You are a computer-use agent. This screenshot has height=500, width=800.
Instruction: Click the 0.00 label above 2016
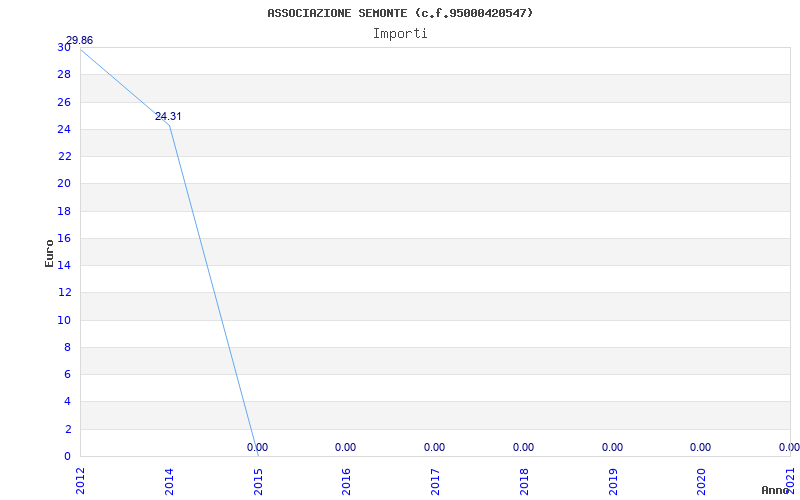[345, 447]
